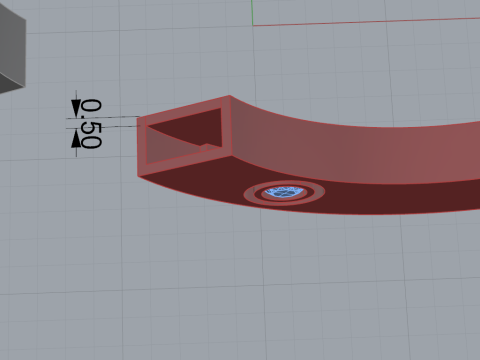Click the blue gem in the circular setting

point(284,192)
